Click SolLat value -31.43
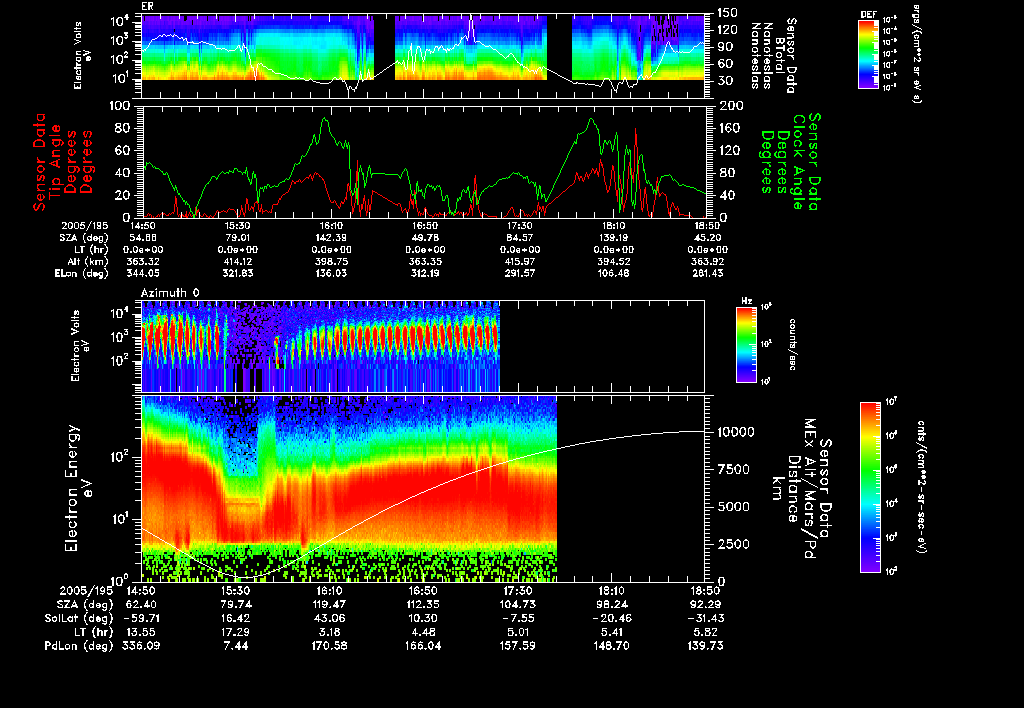Viewport: 1024px width, 708px height. (x=705, y=618)
